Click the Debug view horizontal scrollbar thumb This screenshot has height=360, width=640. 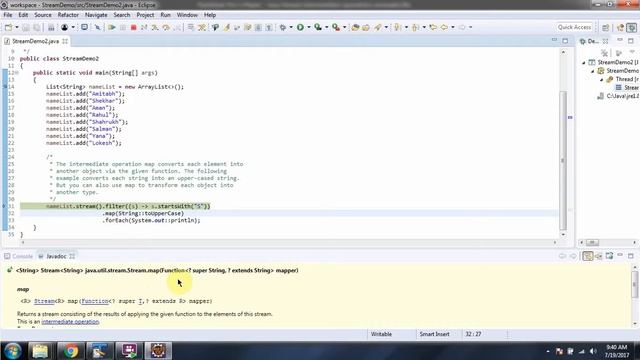coord(592,242)
